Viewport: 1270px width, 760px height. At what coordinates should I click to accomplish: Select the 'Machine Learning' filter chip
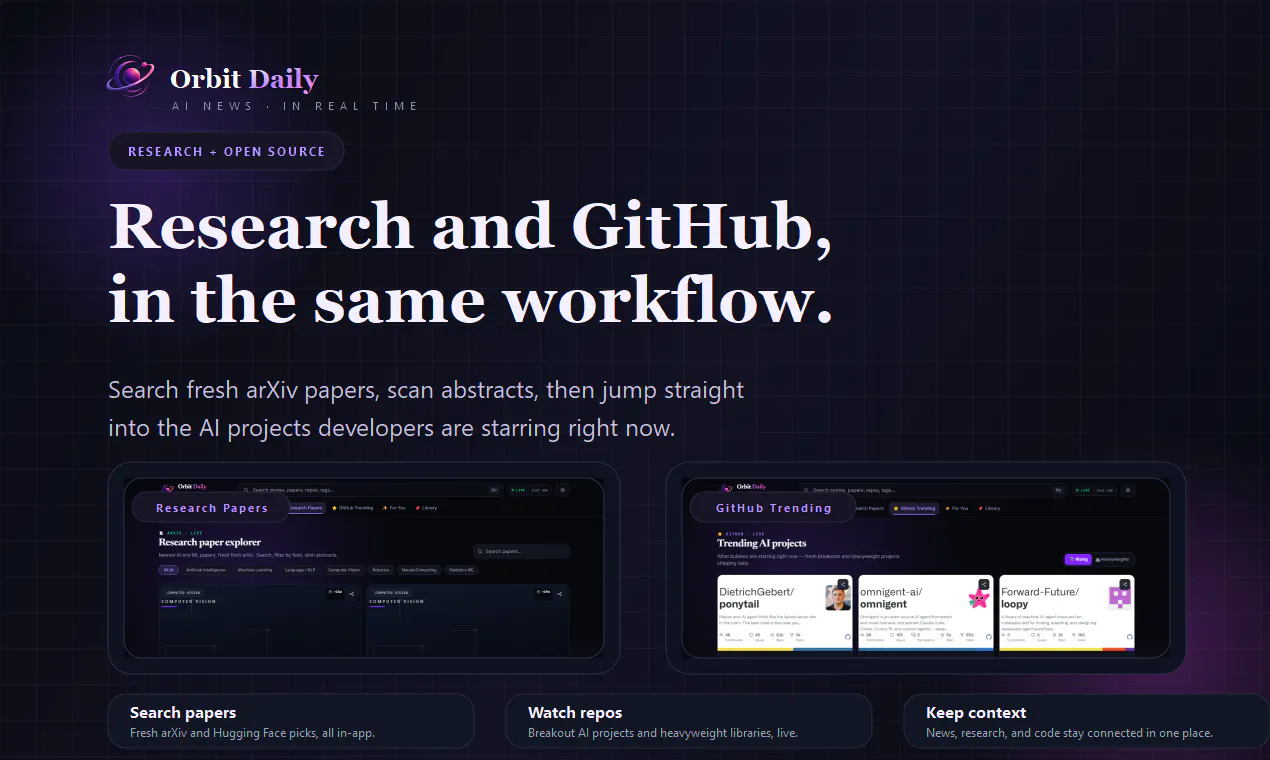tap(255, 570)
